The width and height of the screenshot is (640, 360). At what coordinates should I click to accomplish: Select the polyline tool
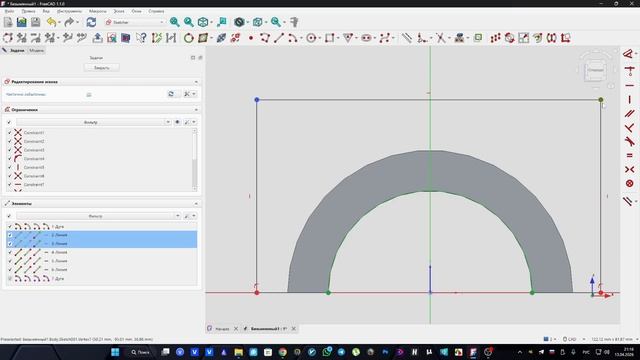264,38
